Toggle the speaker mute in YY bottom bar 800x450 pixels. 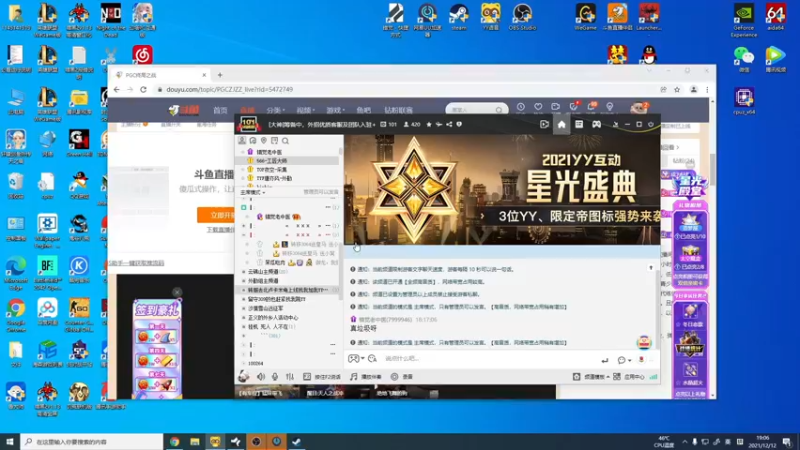point(261,377)
